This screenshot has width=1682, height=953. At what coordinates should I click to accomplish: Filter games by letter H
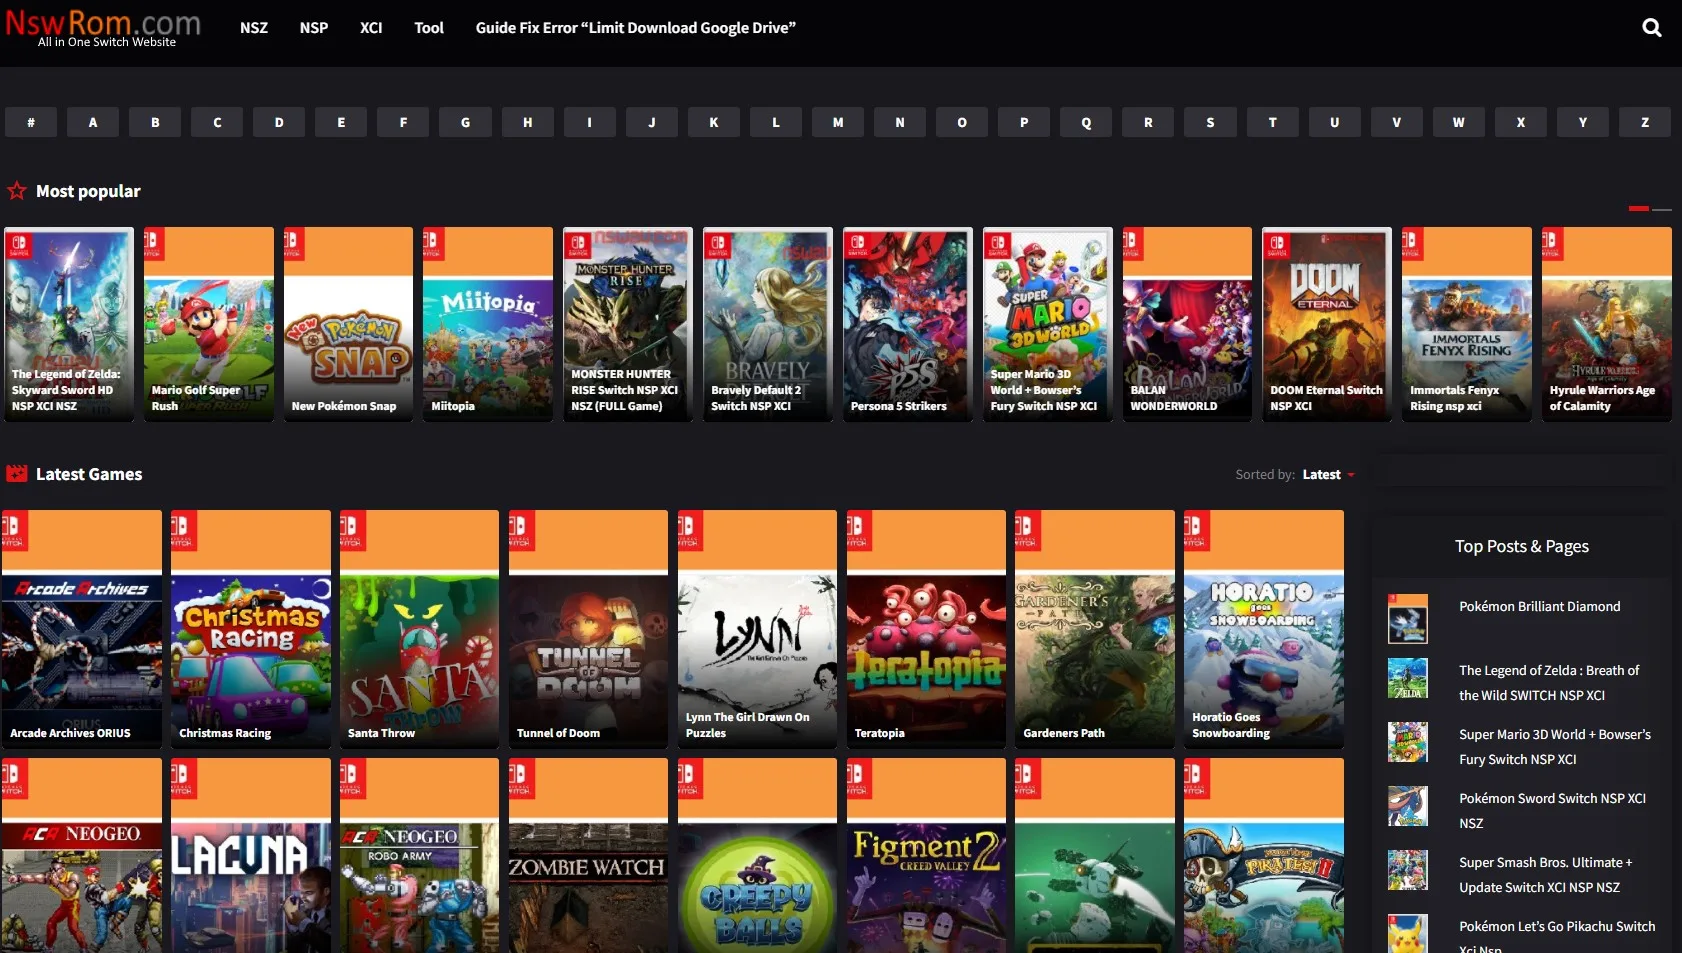527,122
